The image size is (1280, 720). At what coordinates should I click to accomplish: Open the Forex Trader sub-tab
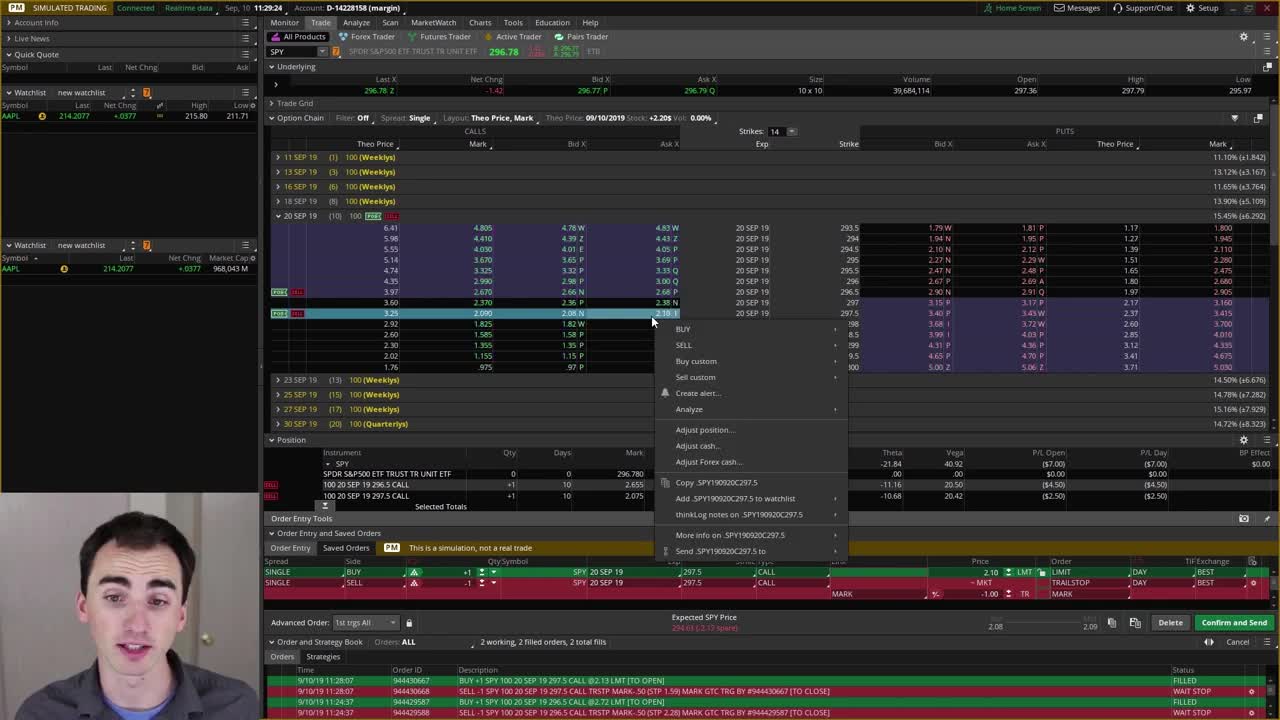pos(368,37)
